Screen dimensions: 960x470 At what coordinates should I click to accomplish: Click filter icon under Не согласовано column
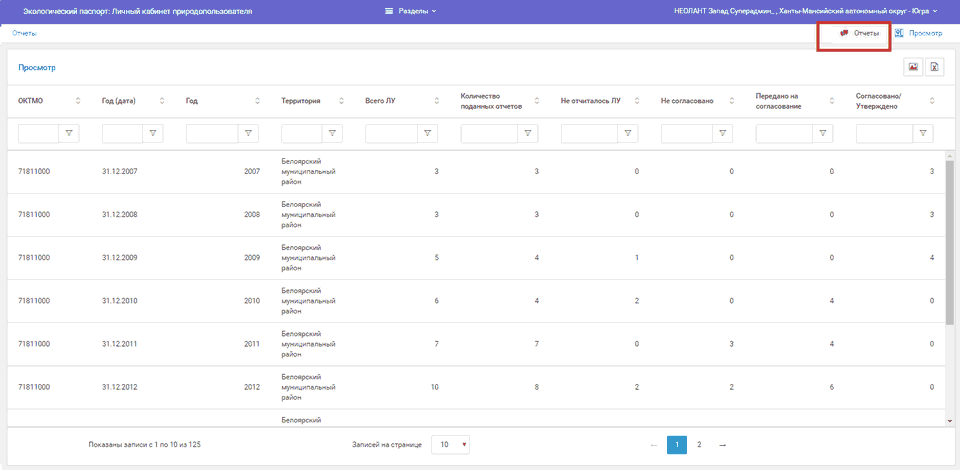point(723,133)
